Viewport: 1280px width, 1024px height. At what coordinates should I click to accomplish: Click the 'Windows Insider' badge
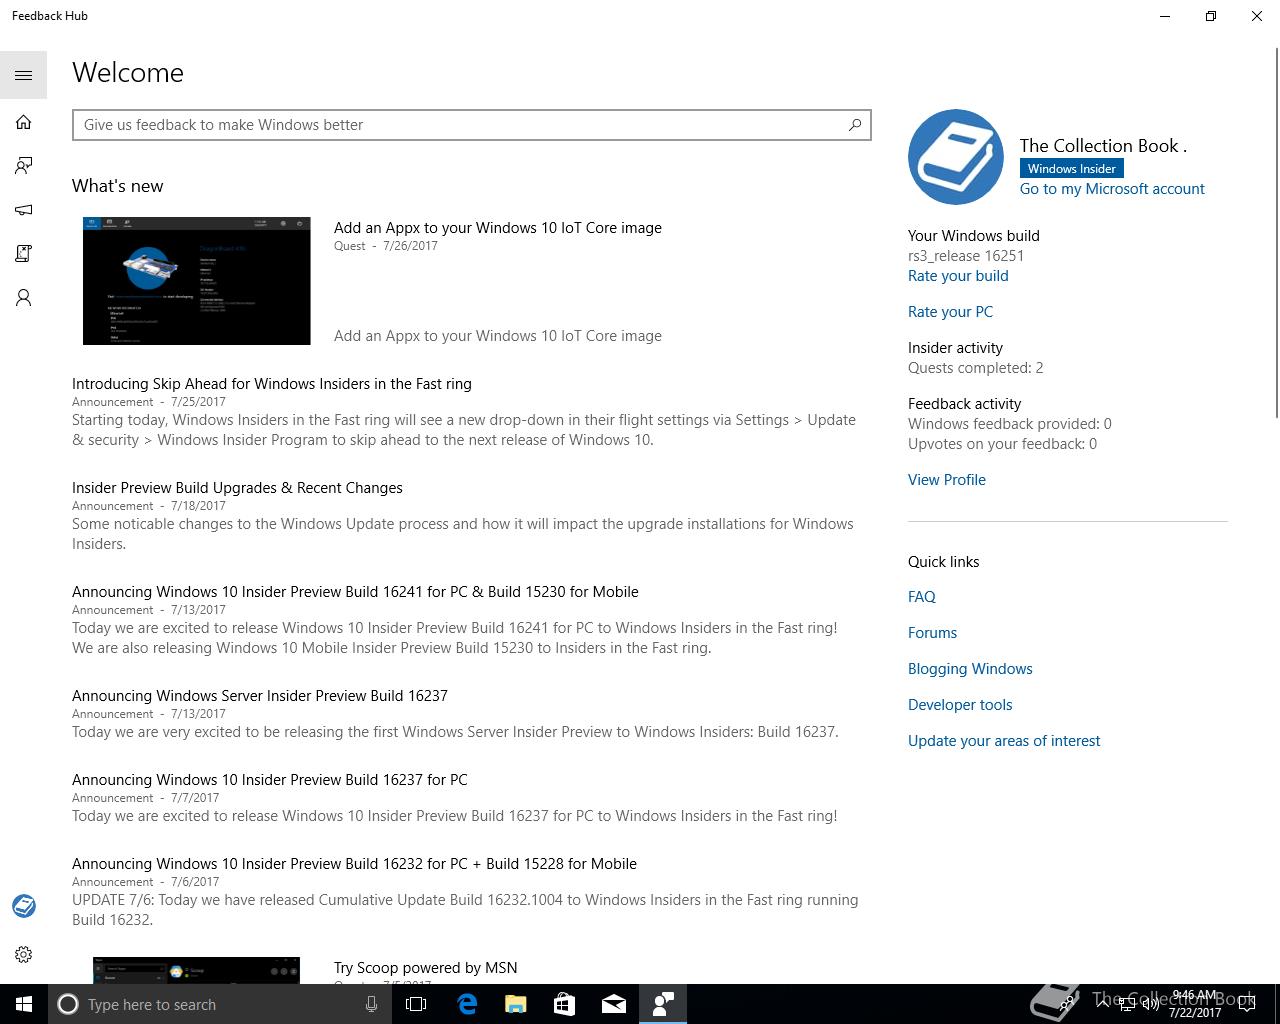(1071, 169)
